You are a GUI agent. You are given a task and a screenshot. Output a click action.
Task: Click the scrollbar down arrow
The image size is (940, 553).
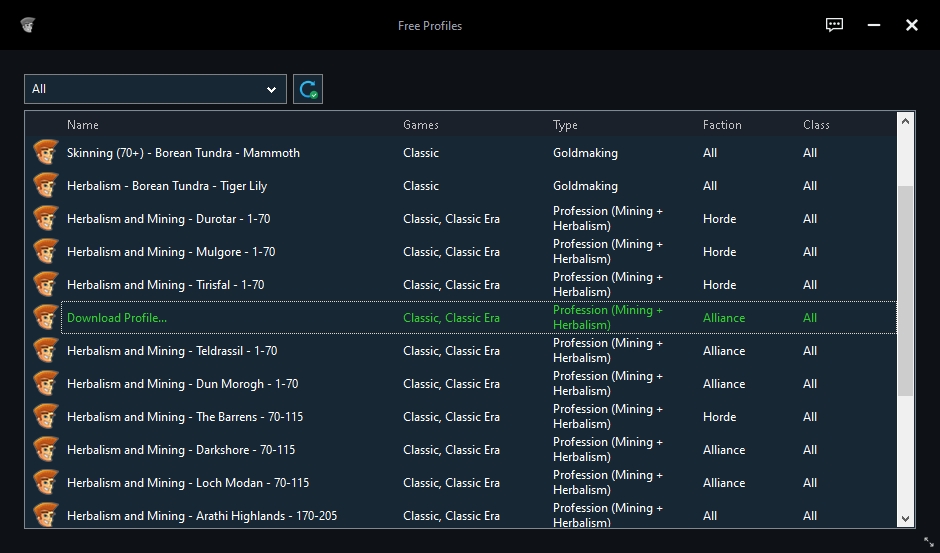[x=906, y=518]
